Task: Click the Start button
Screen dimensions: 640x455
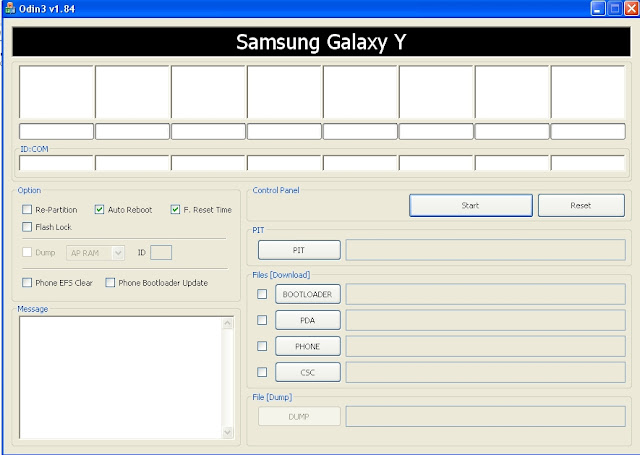Action: 471,205
